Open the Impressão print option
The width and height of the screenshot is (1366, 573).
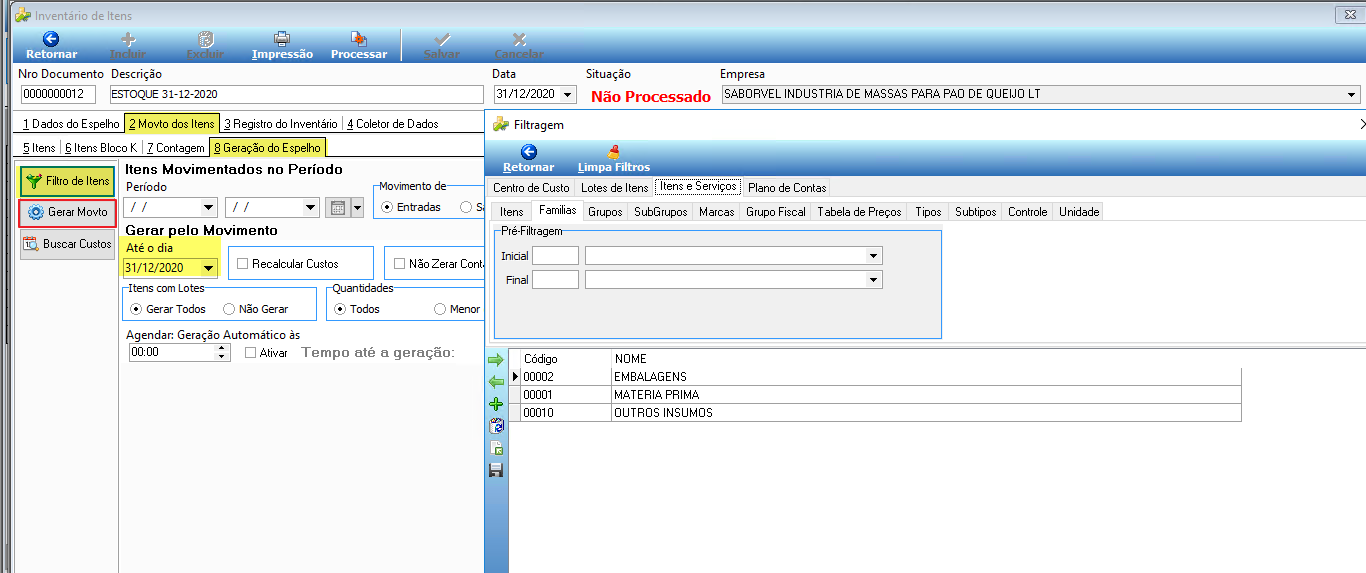pos(282,45)
